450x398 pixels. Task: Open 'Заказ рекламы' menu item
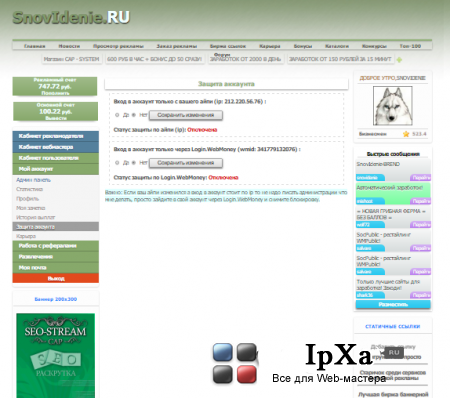[x=177, y=46]
